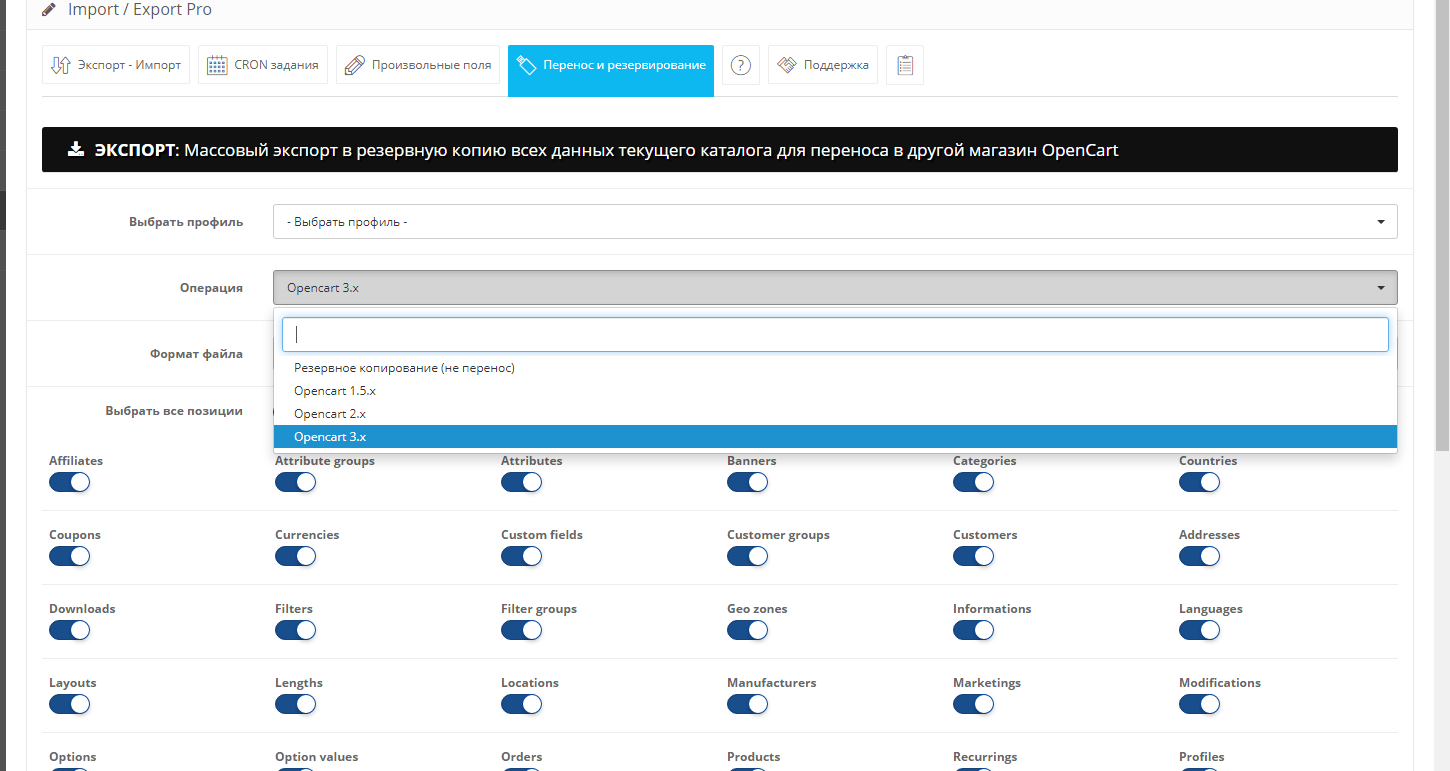Focus the dropdown search input field
This screenshot has width=1450, height=771.
pos(835,335)
